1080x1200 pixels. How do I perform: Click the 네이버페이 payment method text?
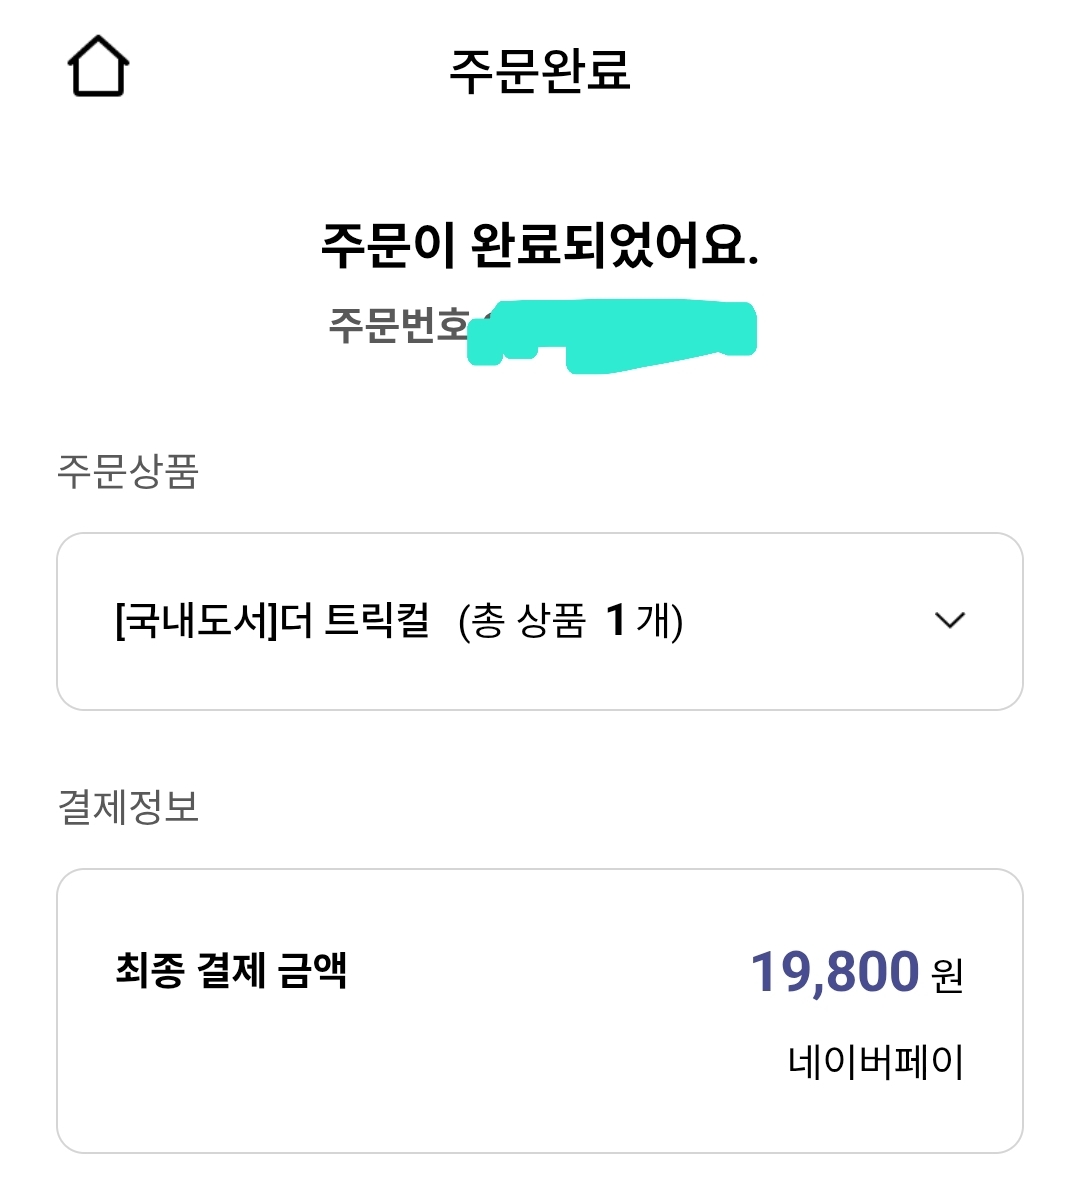point(876,1062)
